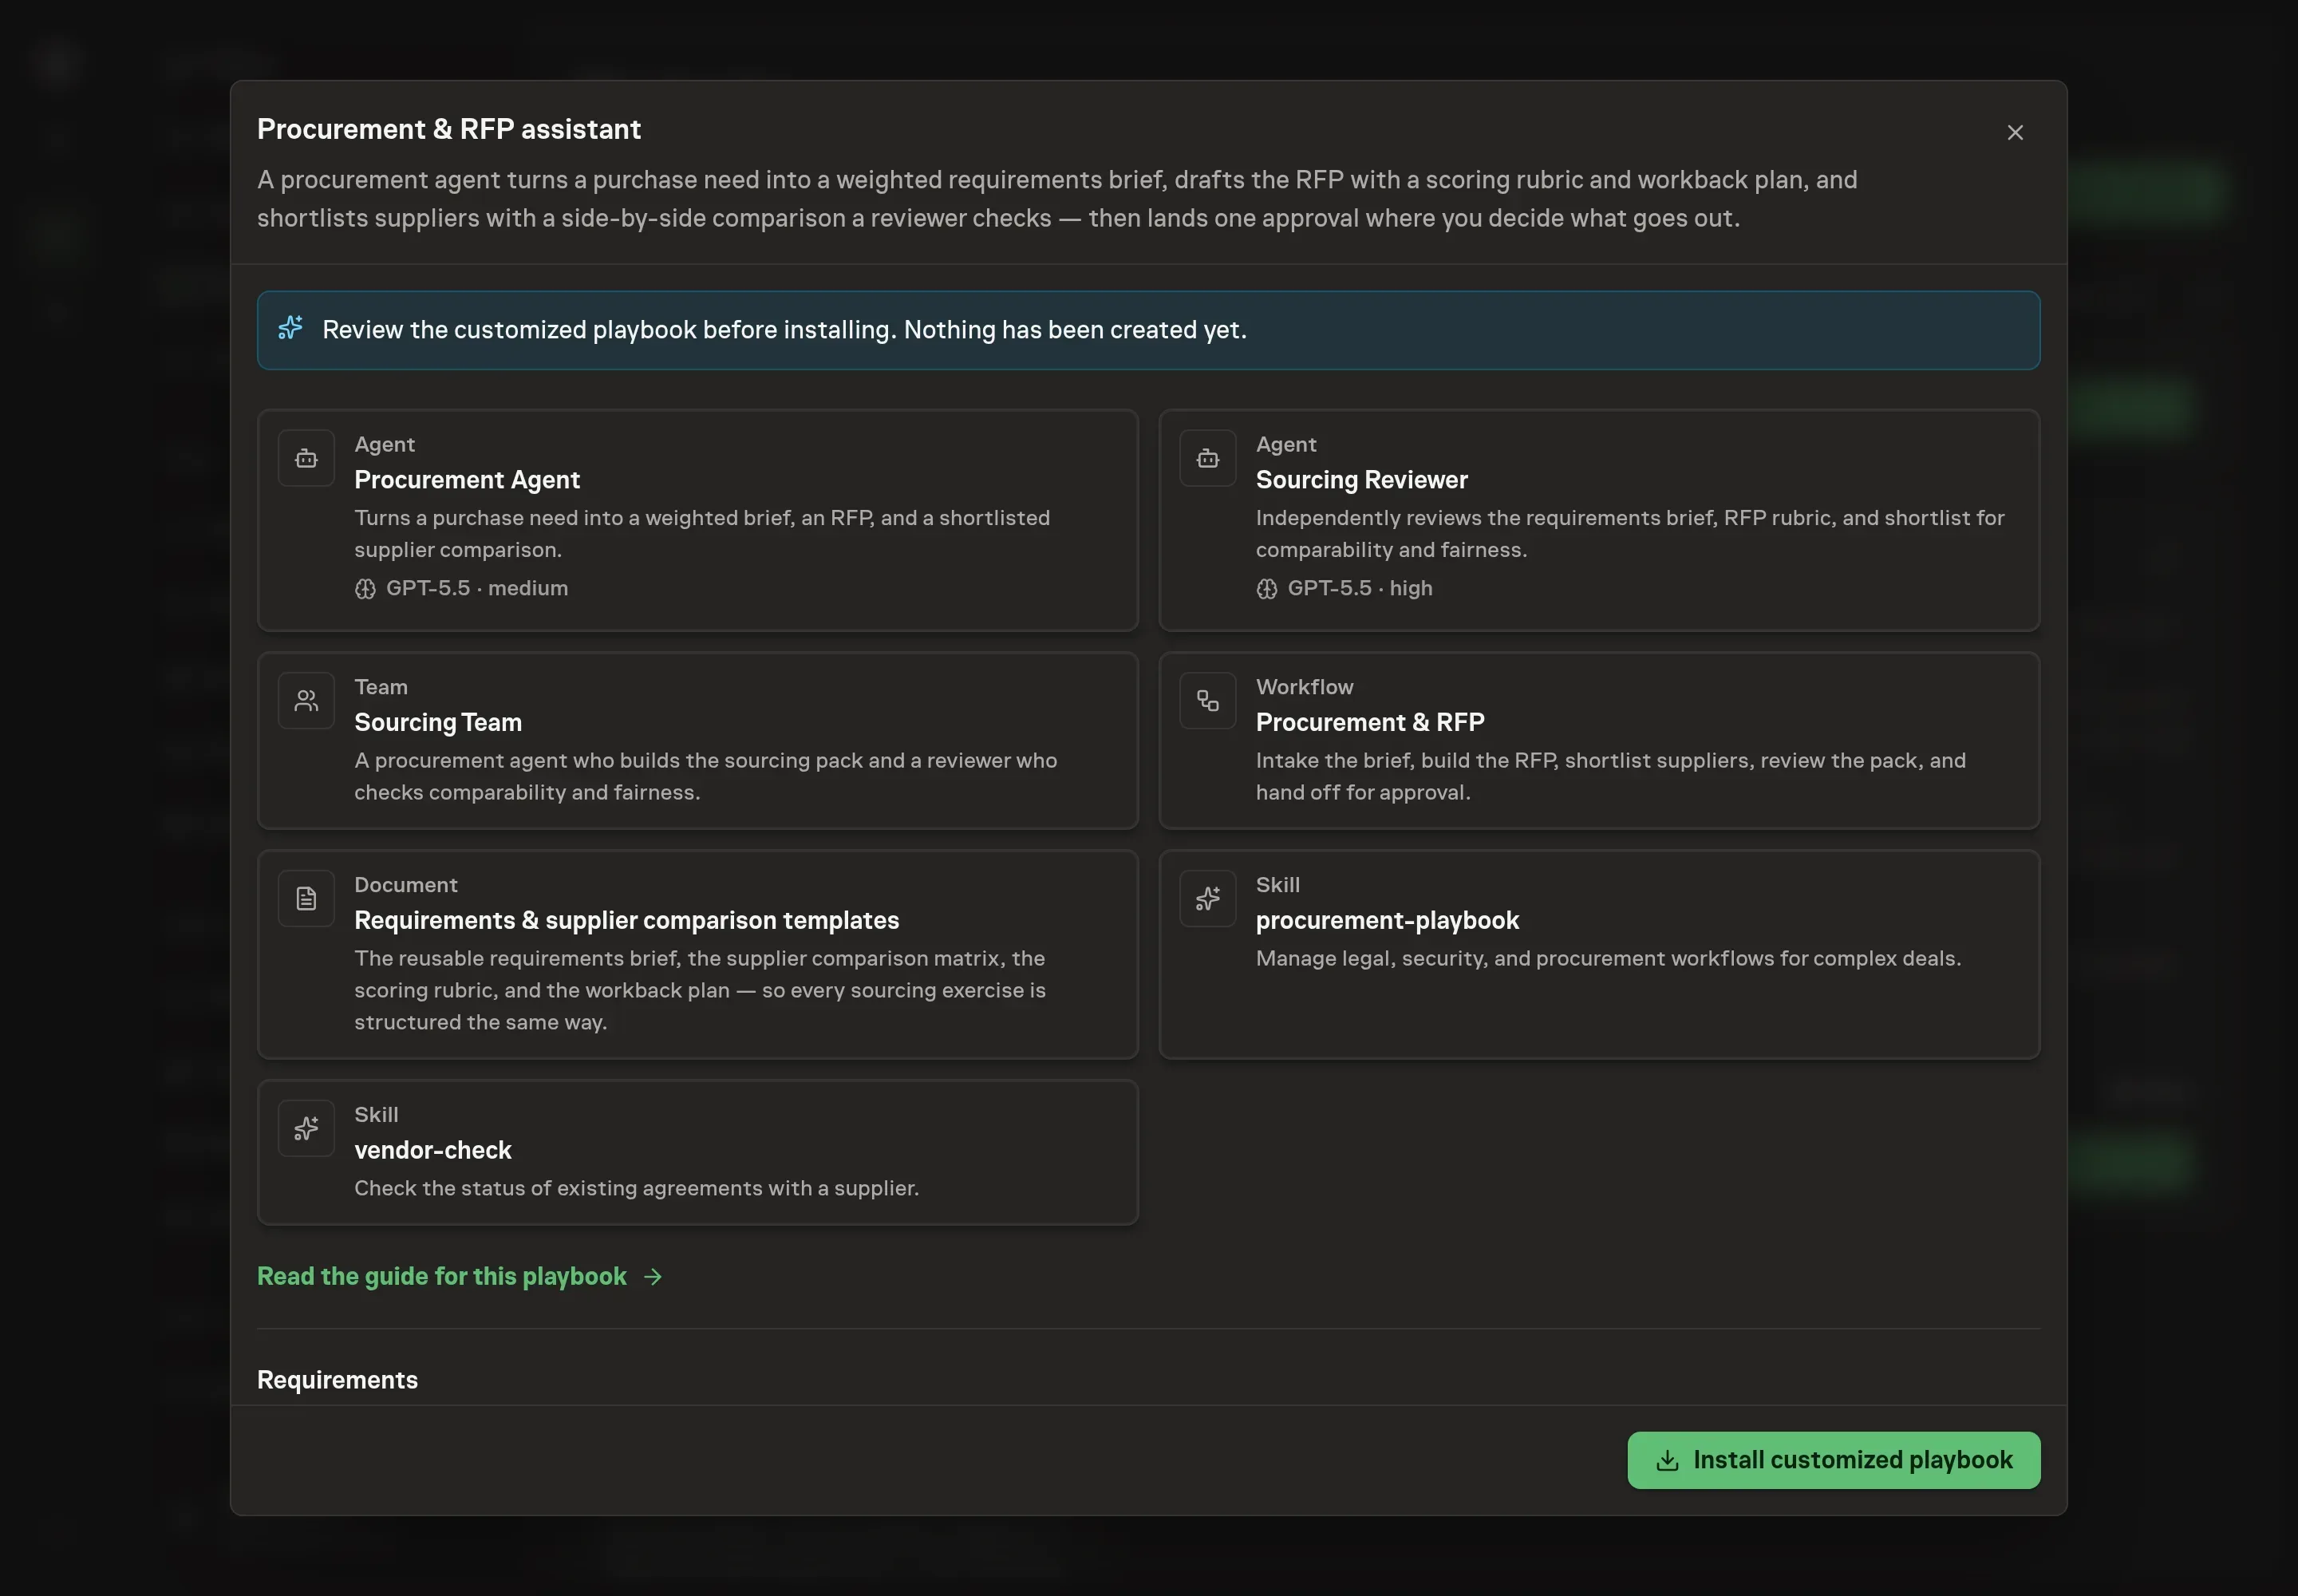Click the people icon beside Sourcing Team
The width and height of the screenshot is (2298, 1596).
click(x=306, y=701)
